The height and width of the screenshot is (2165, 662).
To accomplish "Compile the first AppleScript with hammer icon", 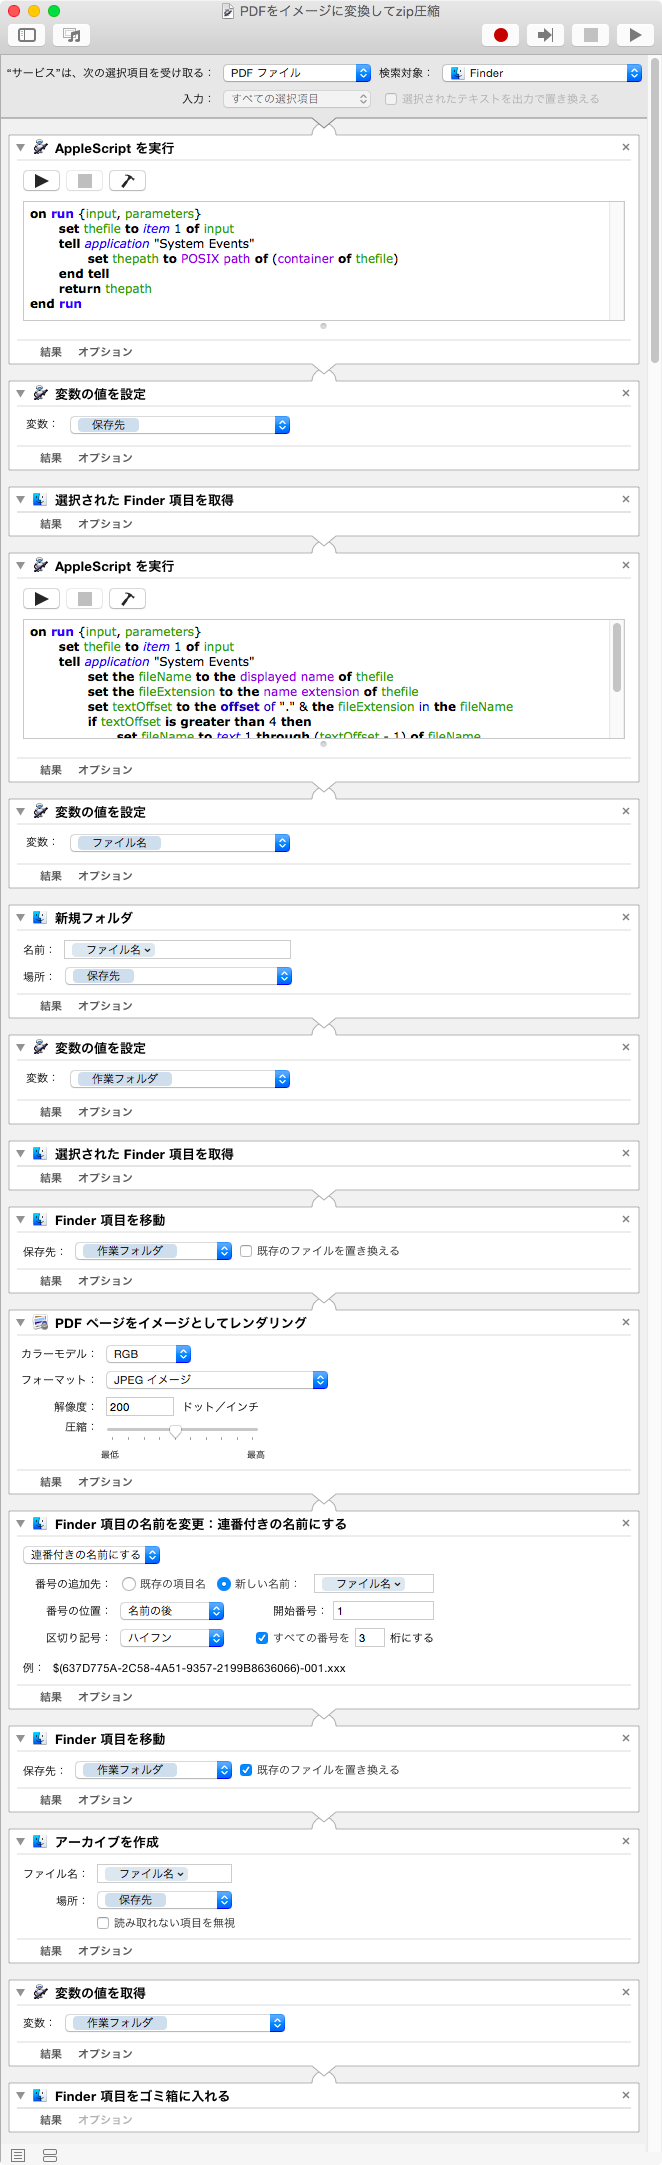I will pos(127,181).
